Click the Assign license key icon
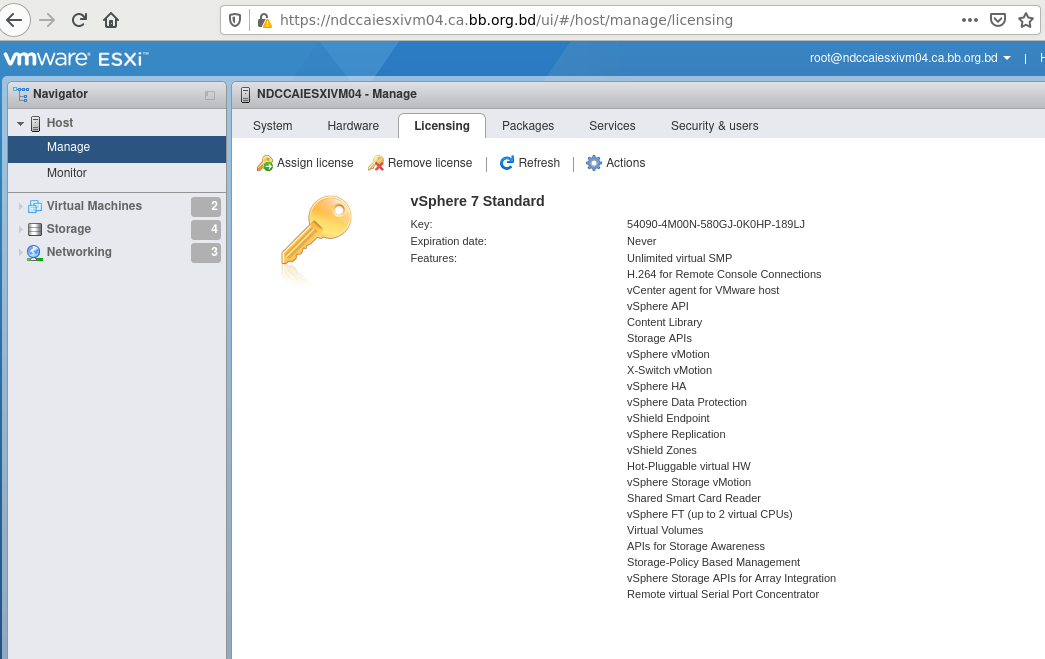The image size is (1045, 659). pyautogui.click(x=265, y=163)
